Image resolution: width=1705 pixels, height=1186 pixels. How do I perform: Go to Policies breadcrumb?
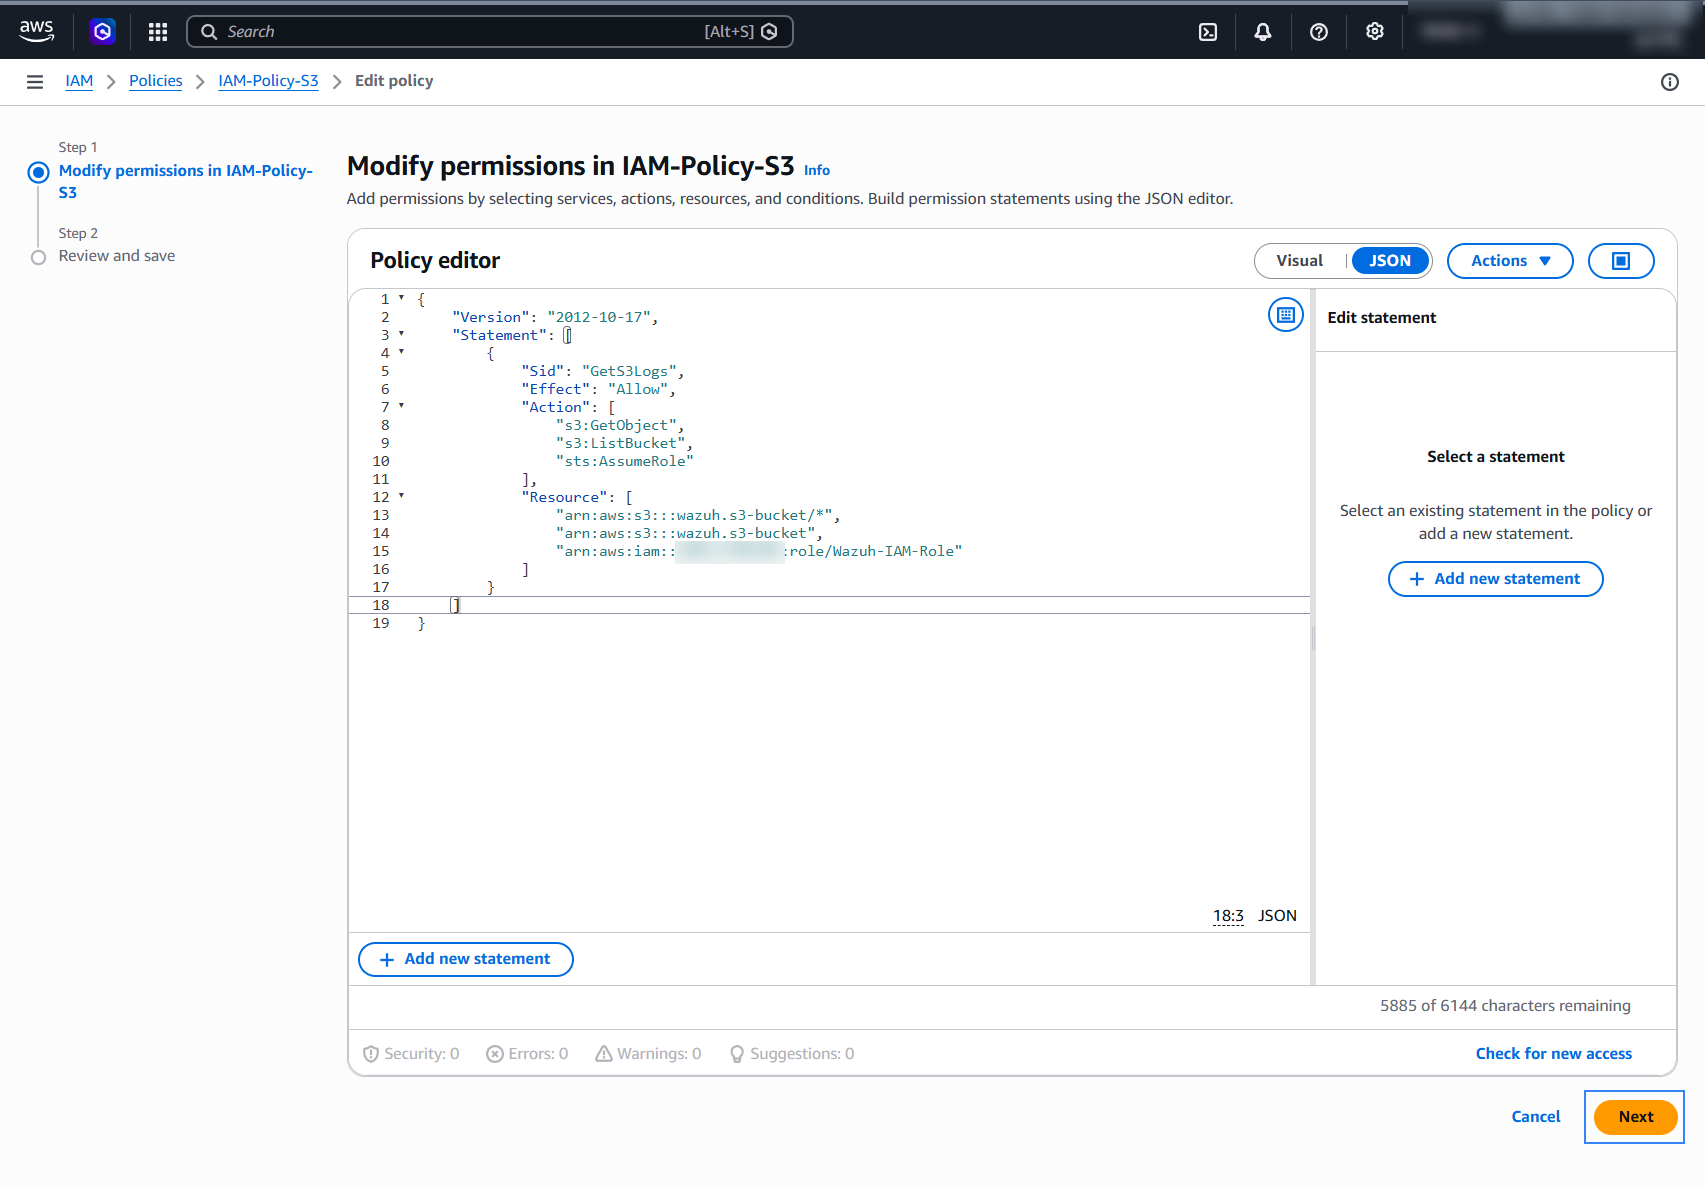156,81
